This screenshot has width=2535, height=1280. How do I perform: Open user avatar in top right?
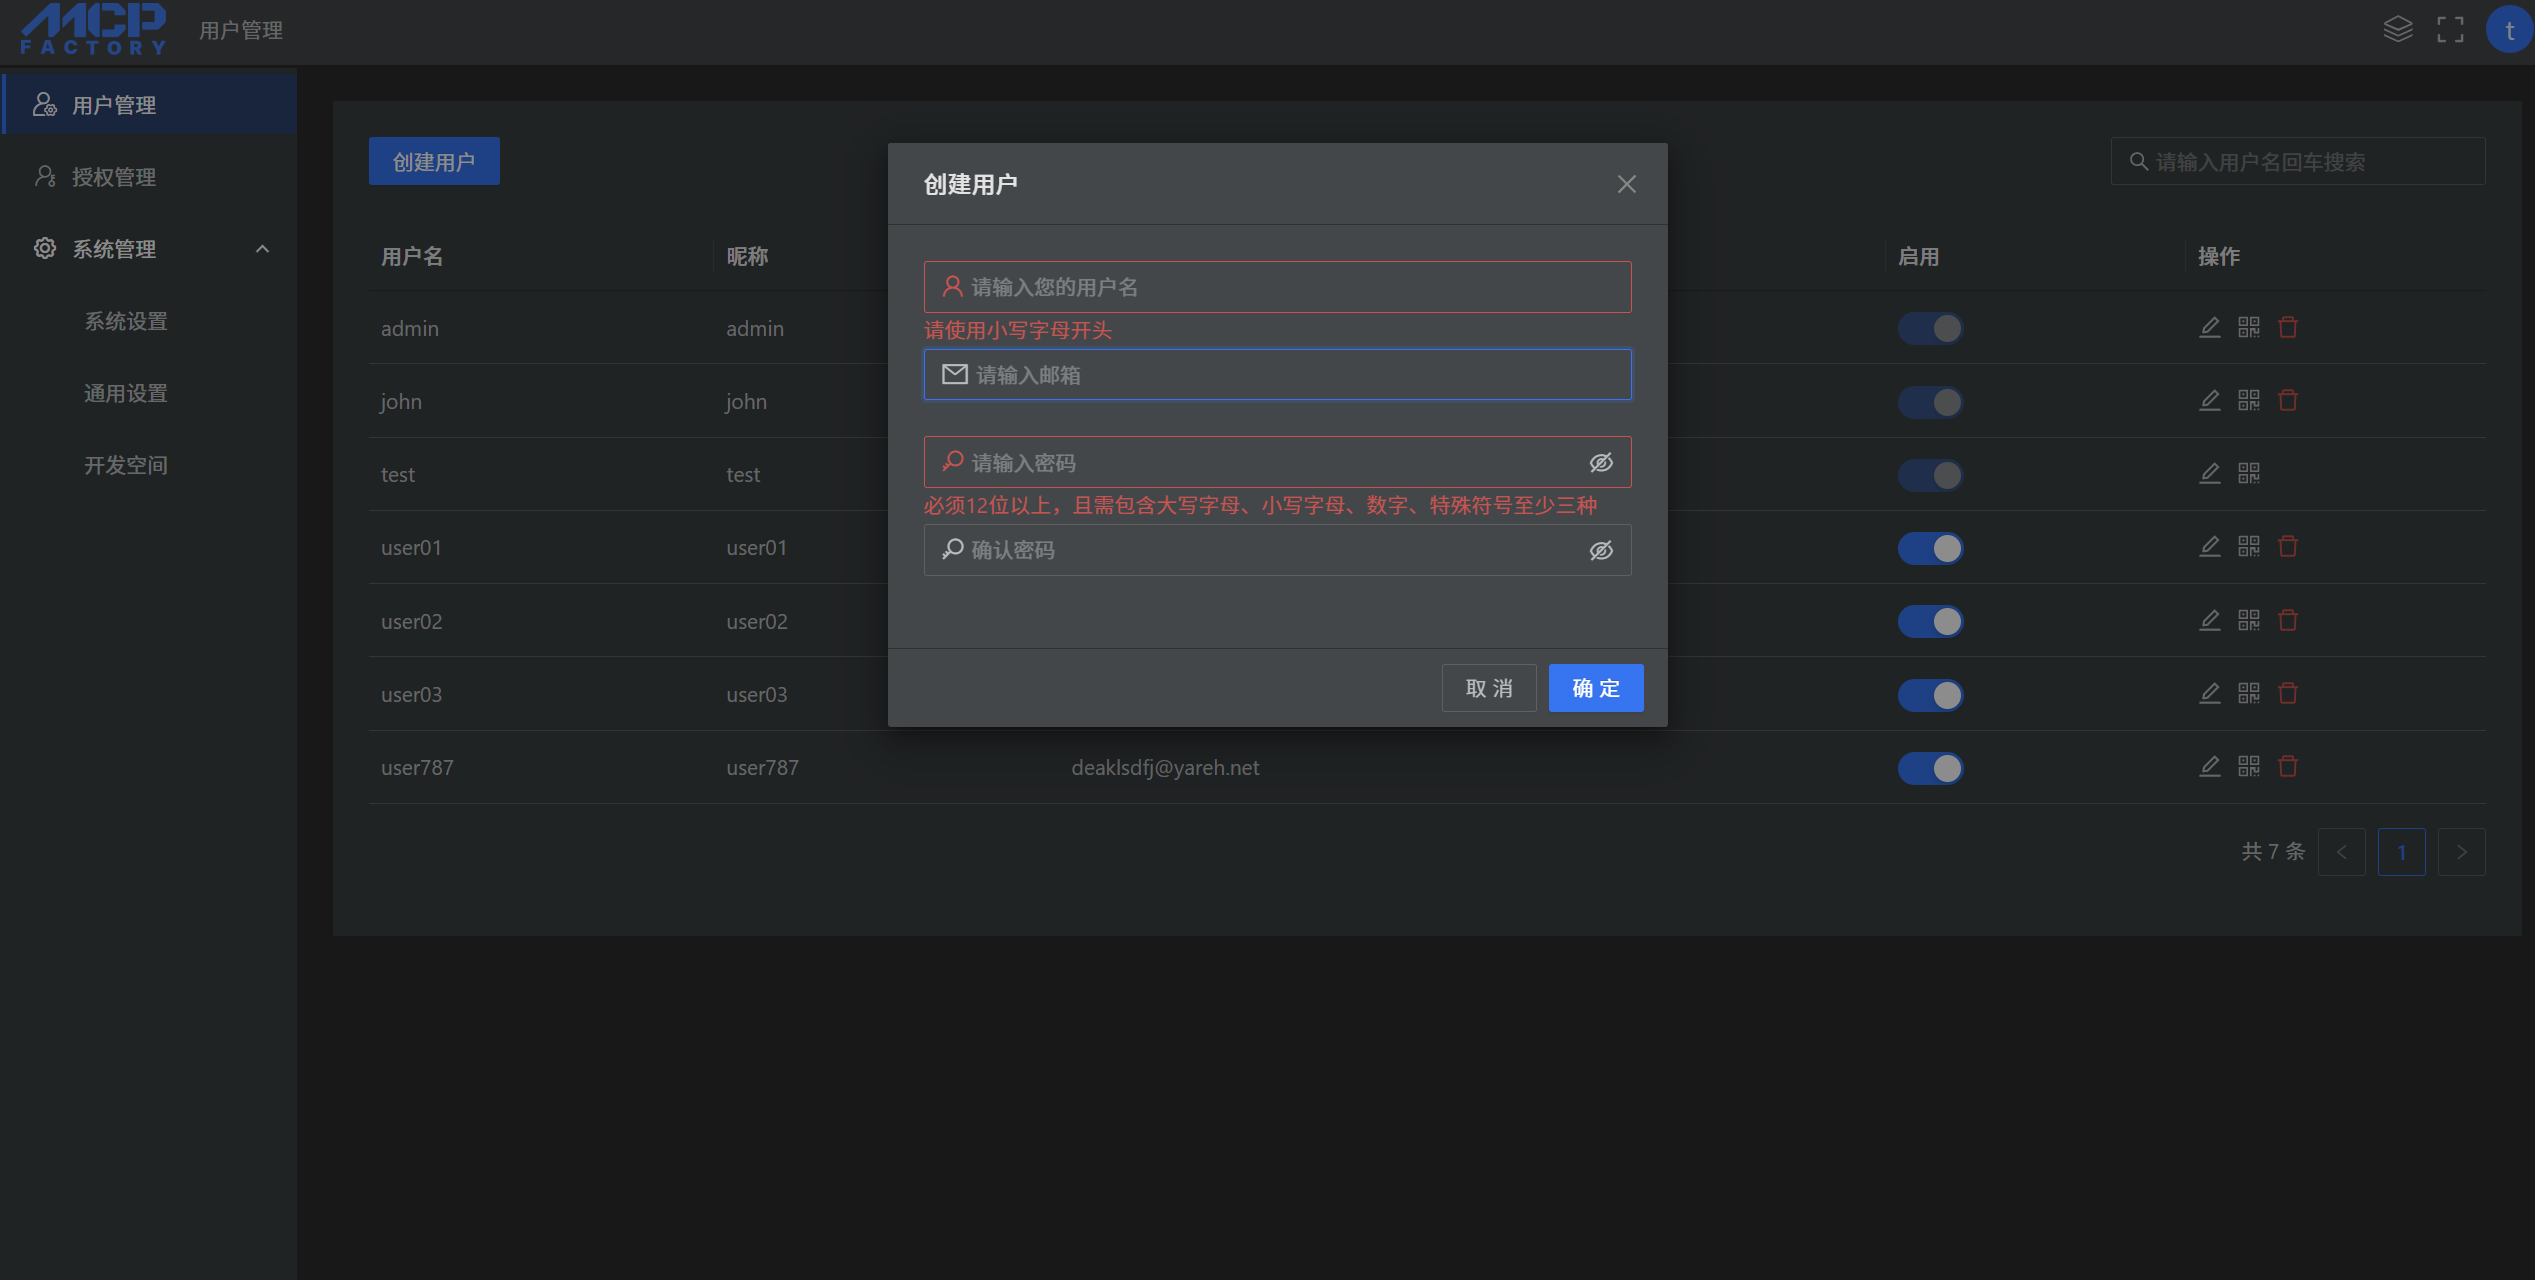2508,30
